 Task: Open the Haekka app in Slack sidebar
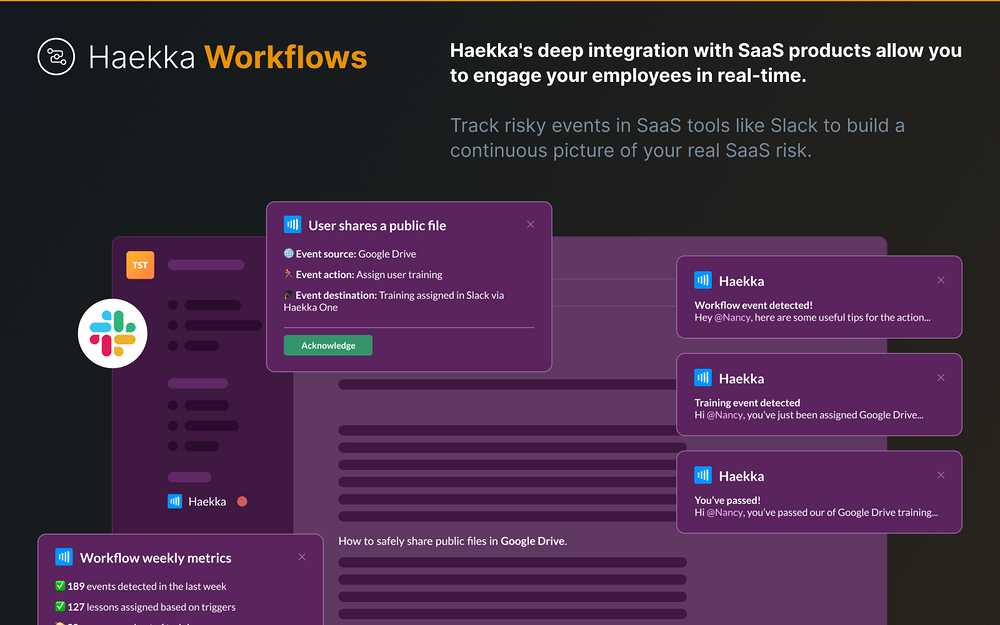point(207,501)
